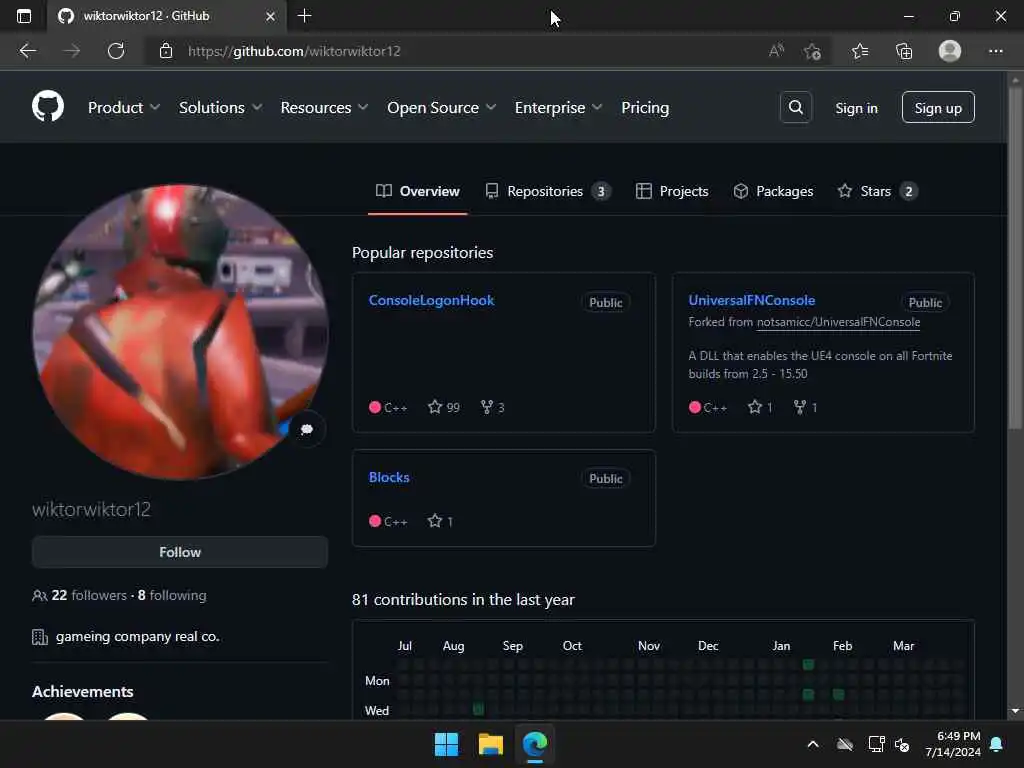This screenshot has height=768, width=1024.
Task: Click the Wednesday August green contribution square
Action: [478, 709]
